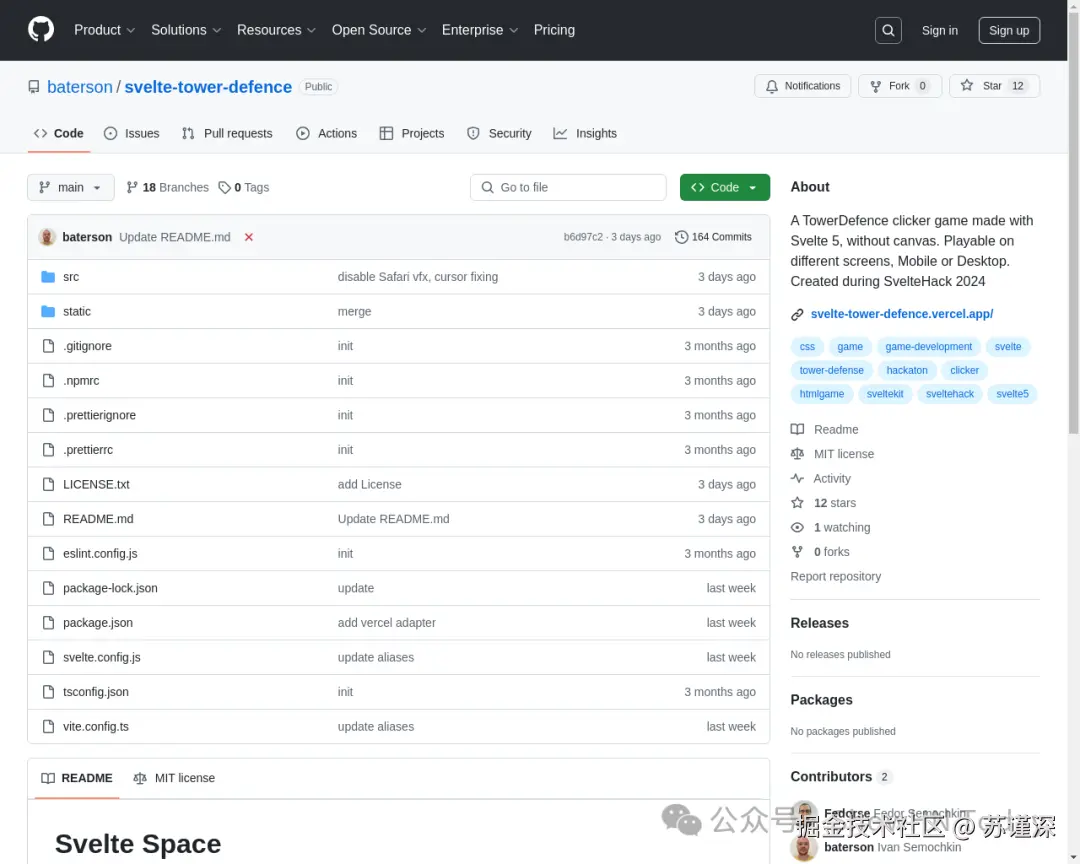Open tsconfig.json file

point(96,692)
